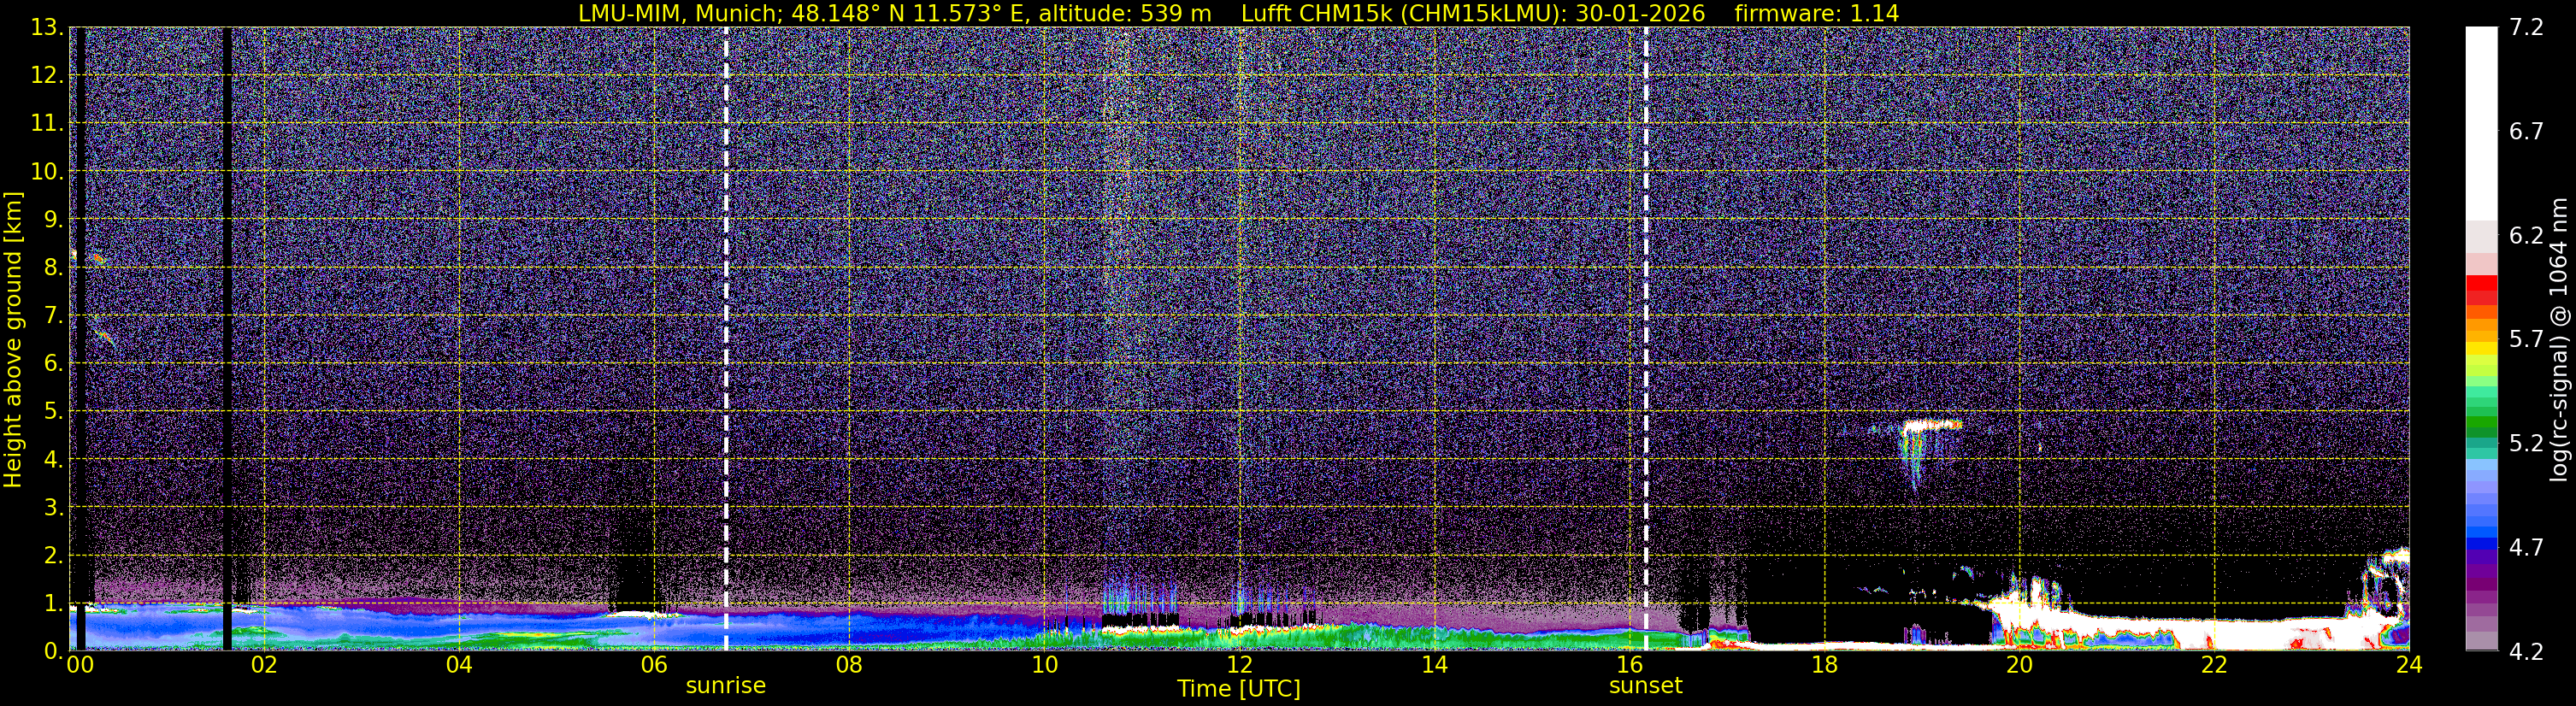Click the '18' time tick label
Image resolution: width=2576 pixels, height=706 pixels.
point(1824,665)
